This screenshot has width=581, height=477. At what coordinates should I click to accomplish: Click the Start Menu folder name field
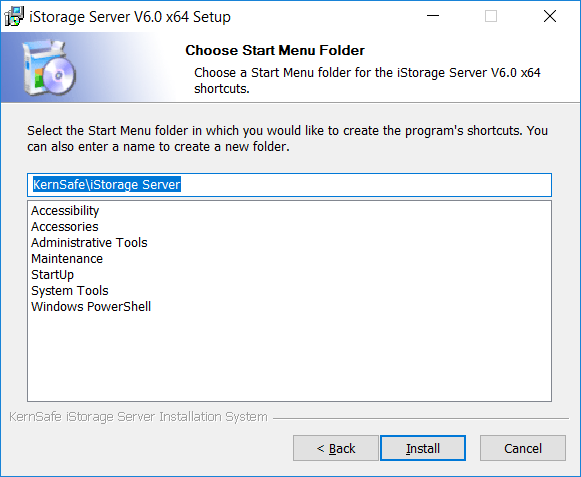coord(289,185)
